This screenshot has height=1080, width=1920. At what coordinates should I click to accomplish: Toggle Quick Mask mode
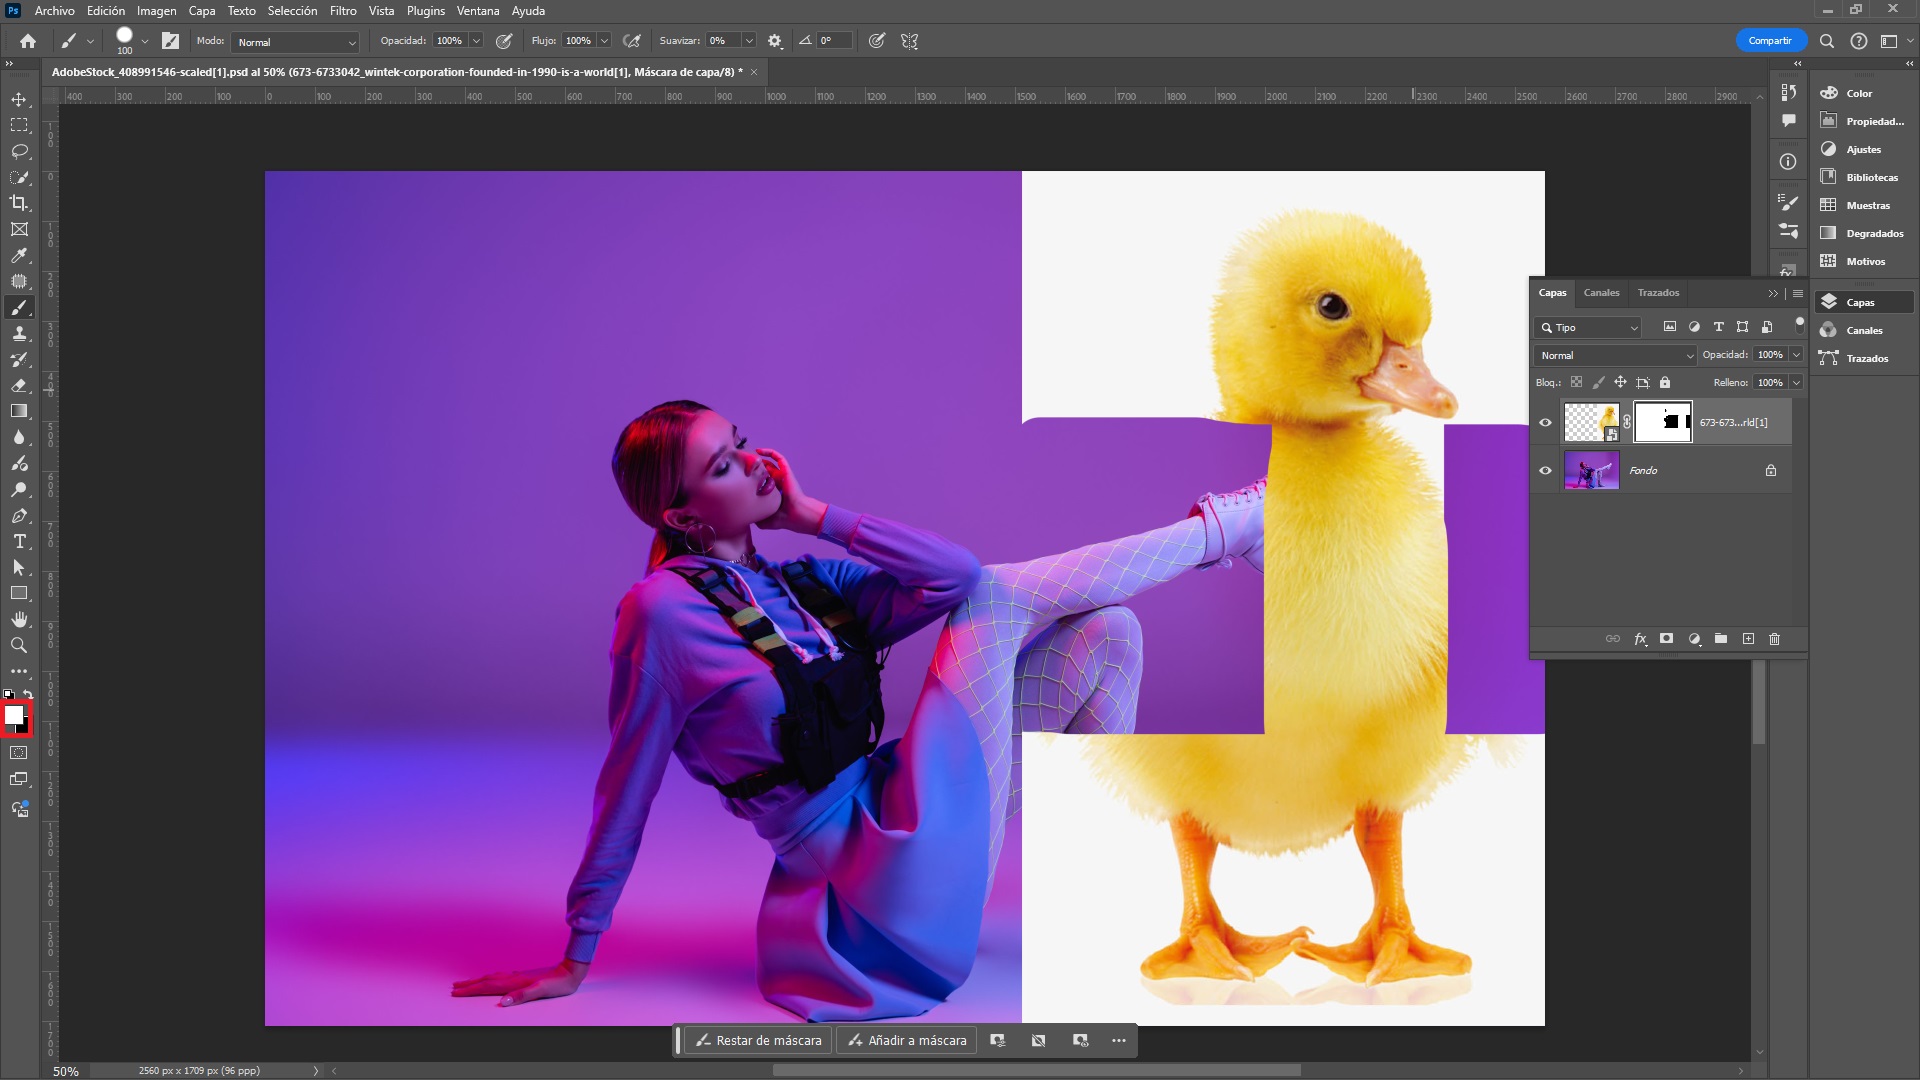19,753
